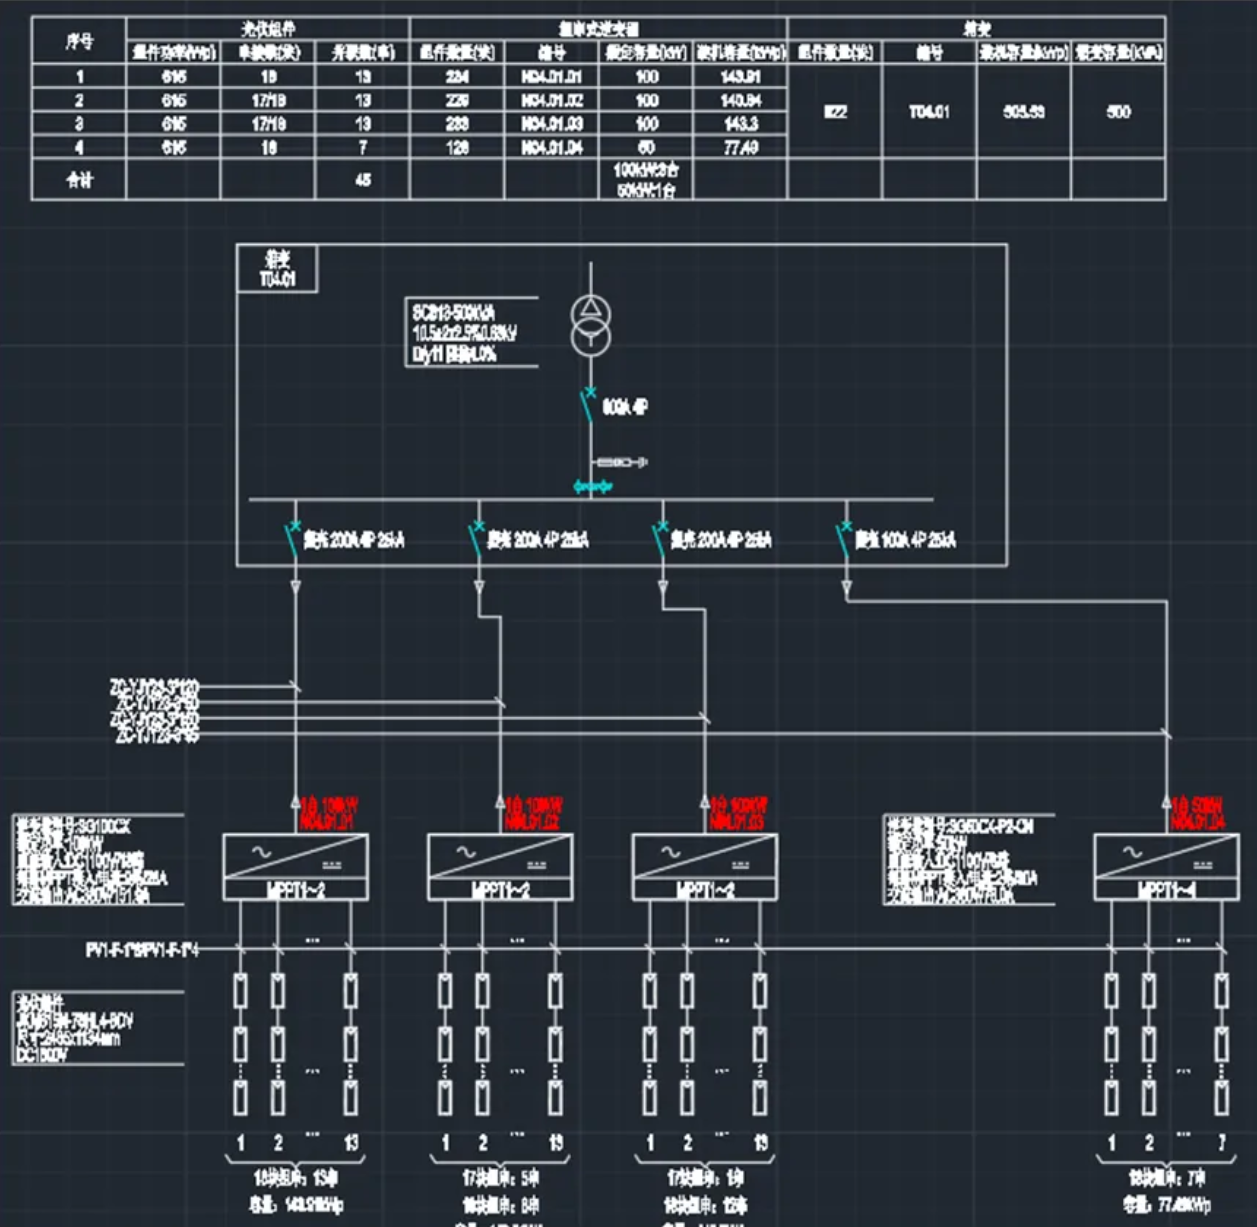
Task: Click the T04.01 cell in the table
Action: tap(929, 112)
